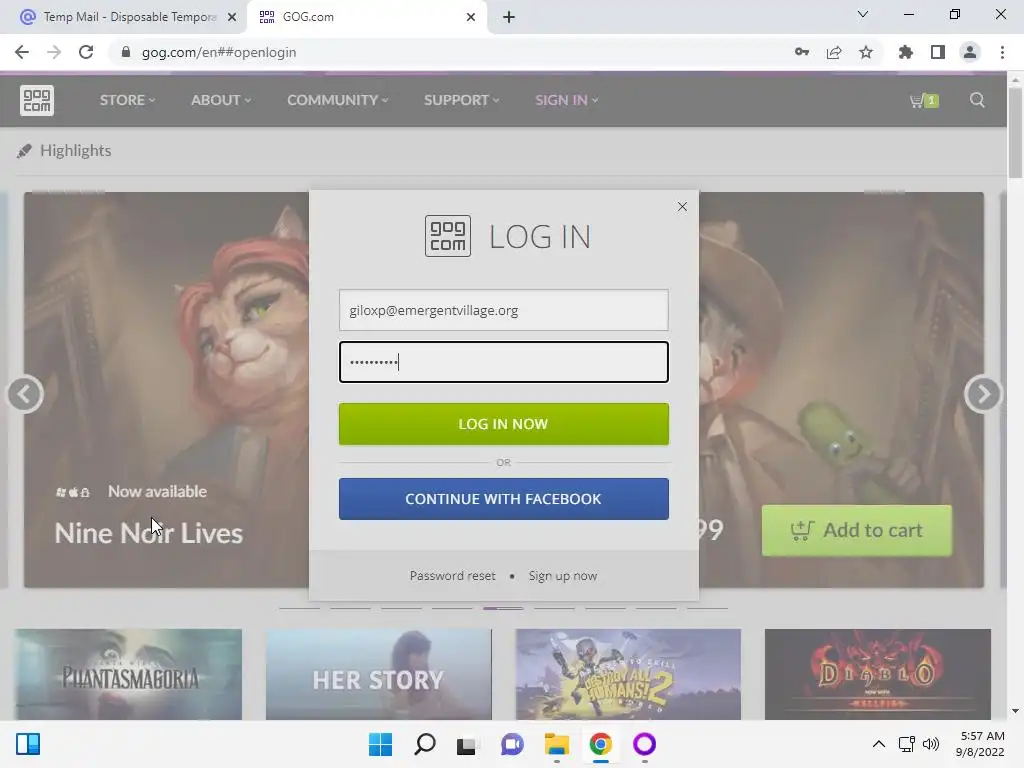
Task: Click the Nine Noir Lives title
Action: coord(149,534)
